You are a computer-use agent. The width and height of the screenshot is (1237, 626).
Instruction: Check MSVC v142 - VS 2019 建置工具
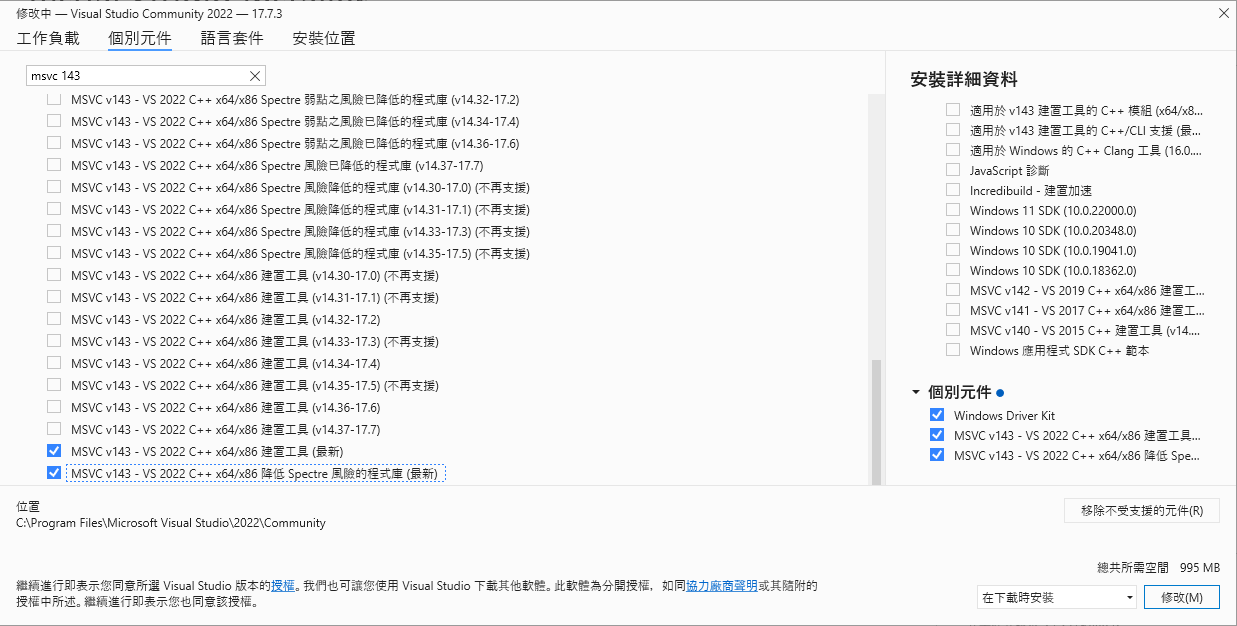pyautogui.click(x=953, y=291)
